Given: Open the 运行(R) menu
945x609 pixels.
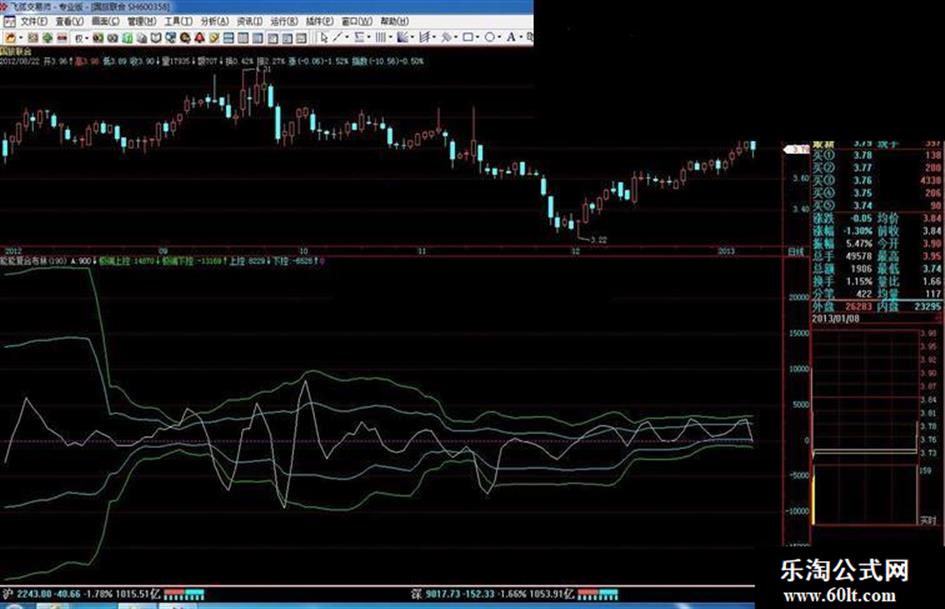Looking at the screenshot, I should [x=284, y=22].
